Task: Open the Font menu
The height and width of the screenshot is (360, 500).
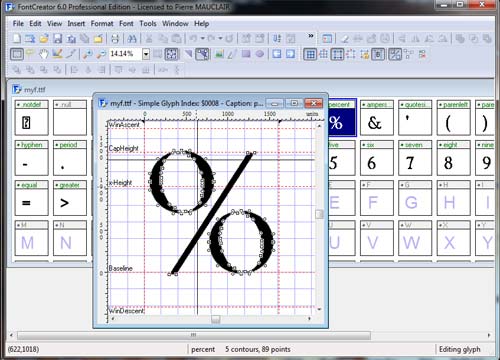Action: (x=126, y=24)
